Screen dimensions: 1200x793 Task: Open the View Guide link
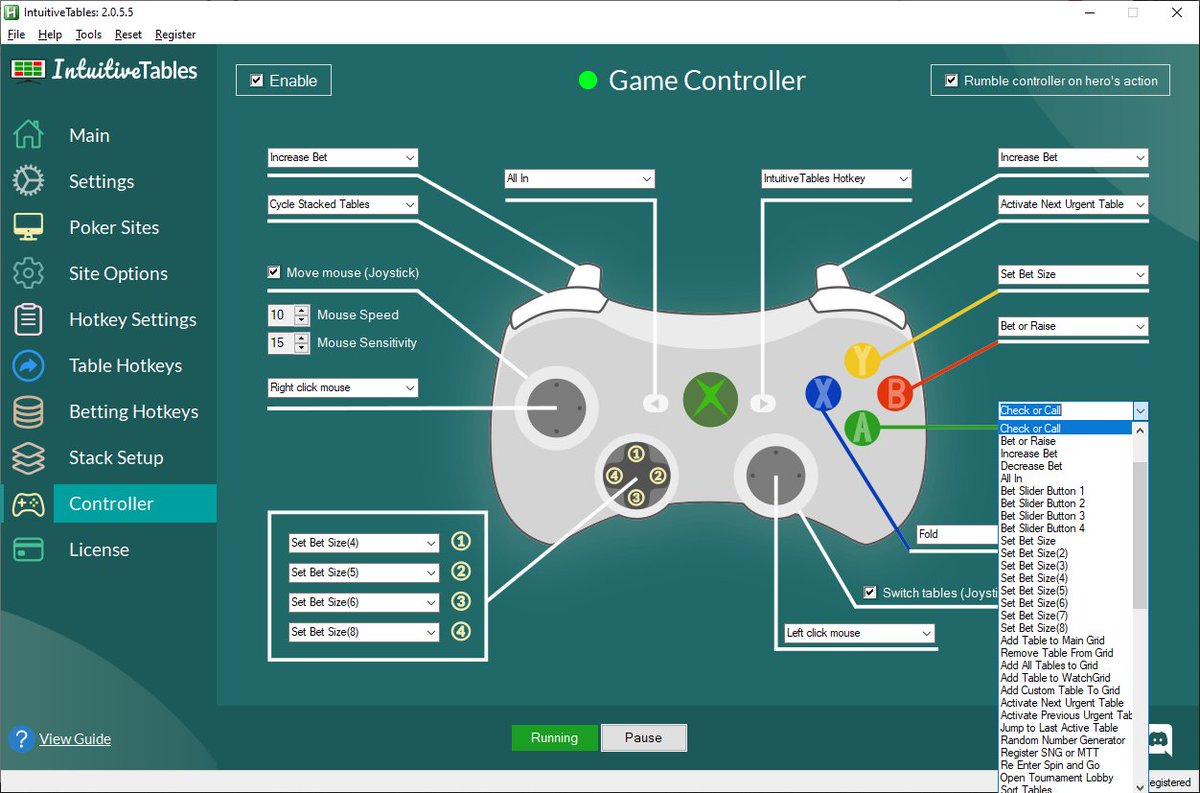(75, 739)
